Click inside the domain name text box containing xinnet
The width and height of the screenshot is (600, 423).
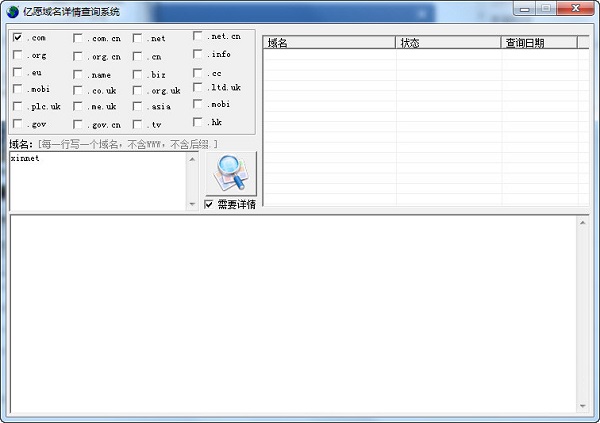(98, 181)
